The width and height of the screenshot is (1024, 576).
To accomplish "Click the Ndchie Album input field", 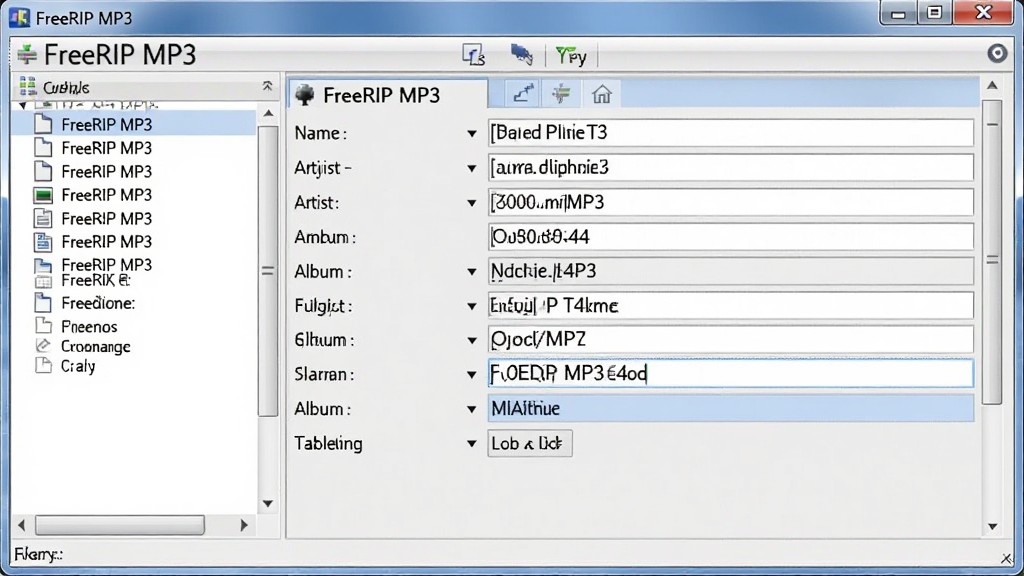I will pos(730,271).
